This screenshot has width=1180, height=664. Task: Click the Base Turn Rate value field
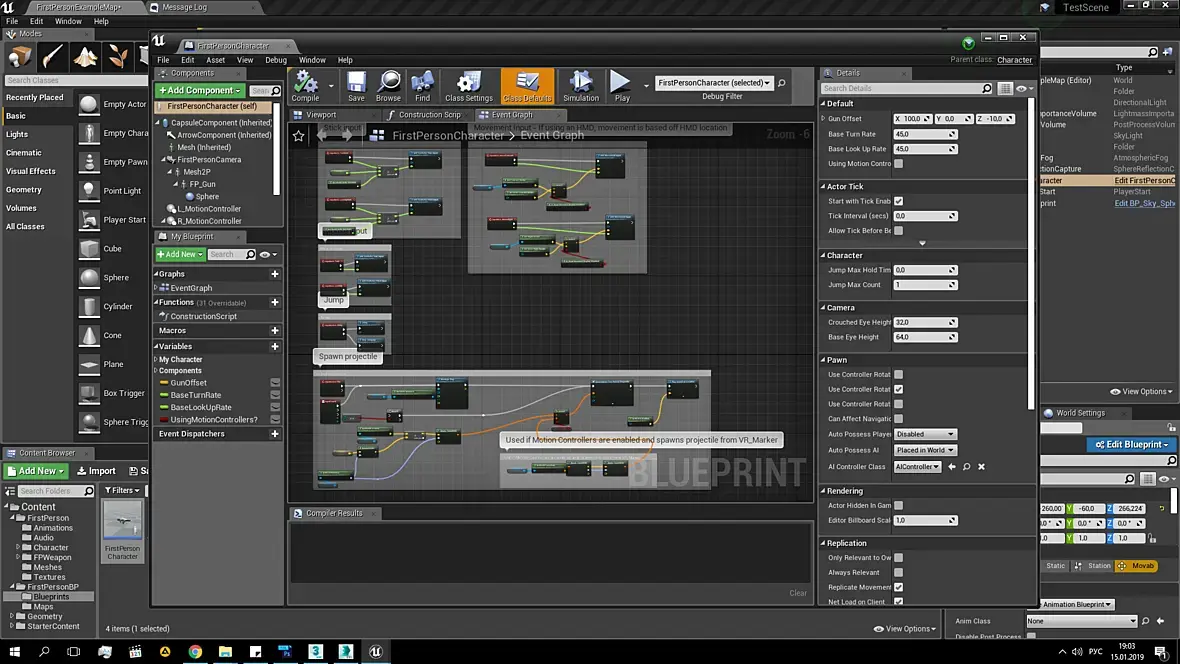(x=924, y=134)
